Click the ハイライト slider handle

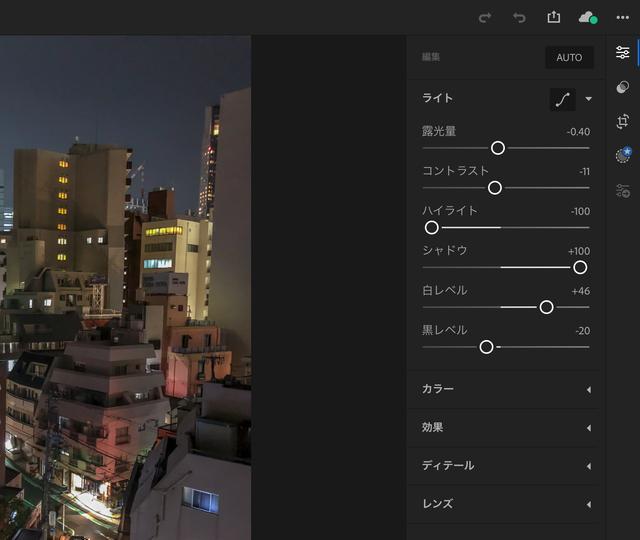pyautogui.click(x=431, y=227)
